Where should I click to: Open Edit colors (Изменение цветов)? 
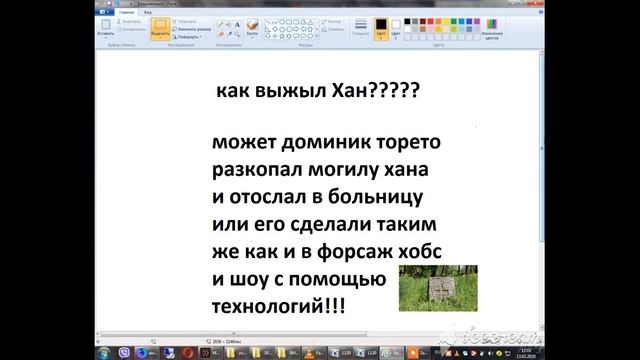tap(492, 29)
